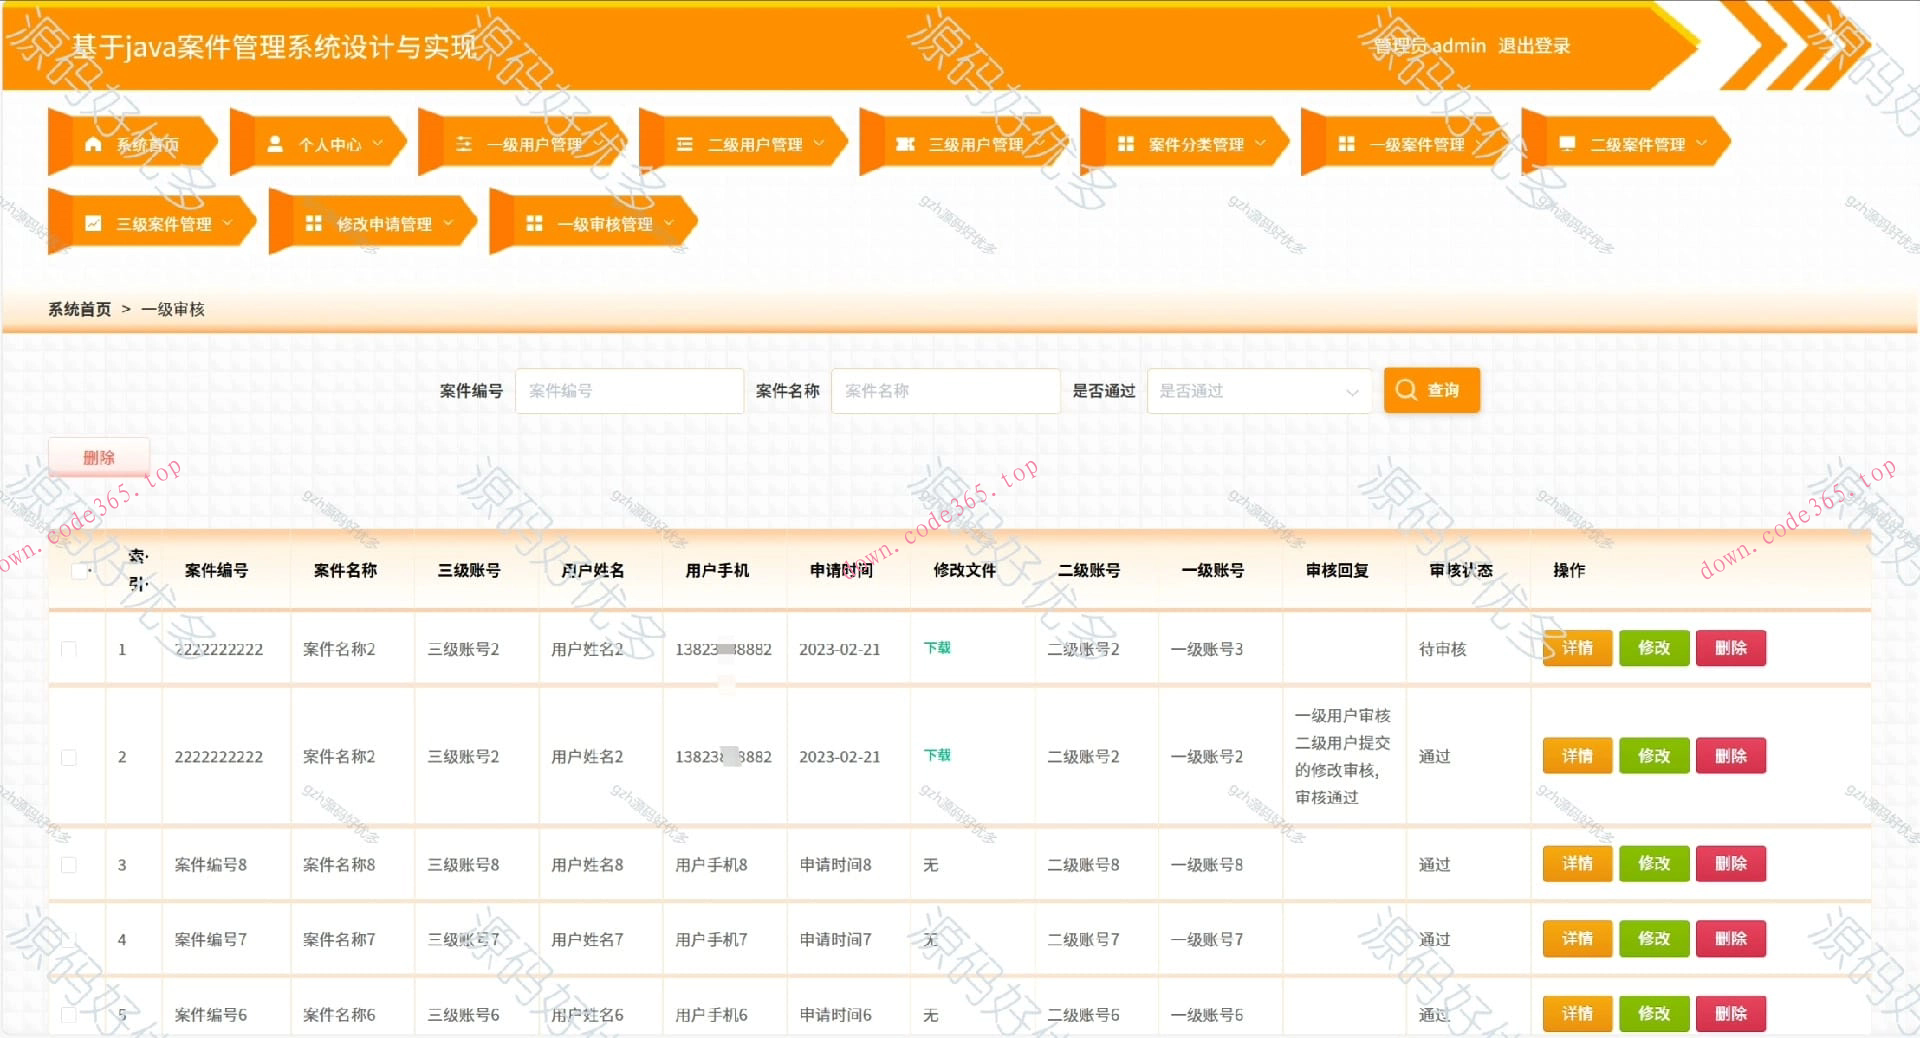Tick the checkbox on row 1
Viewport: 1920px width, 1038px height.
[x=68, y=648]
